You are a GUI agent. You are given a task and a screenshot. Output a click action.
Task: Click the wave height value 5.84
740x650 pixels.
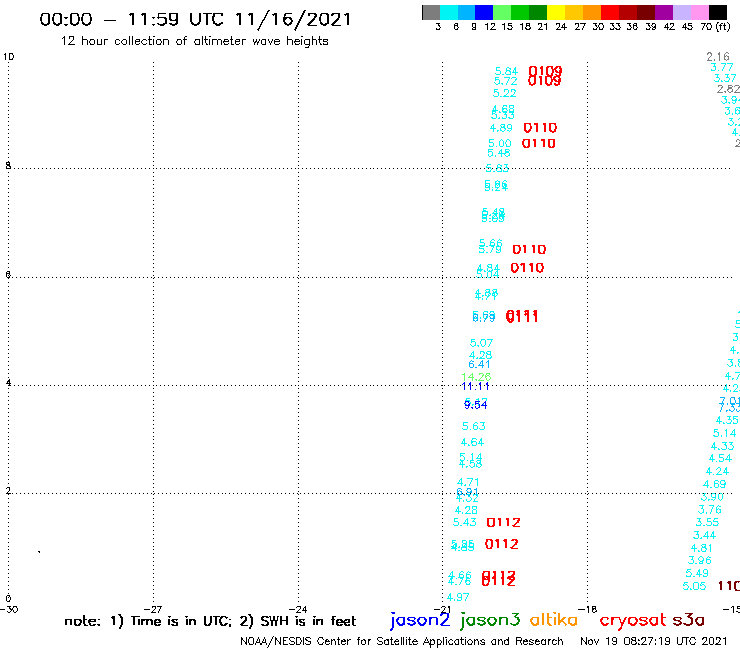[x=506, y=71]
